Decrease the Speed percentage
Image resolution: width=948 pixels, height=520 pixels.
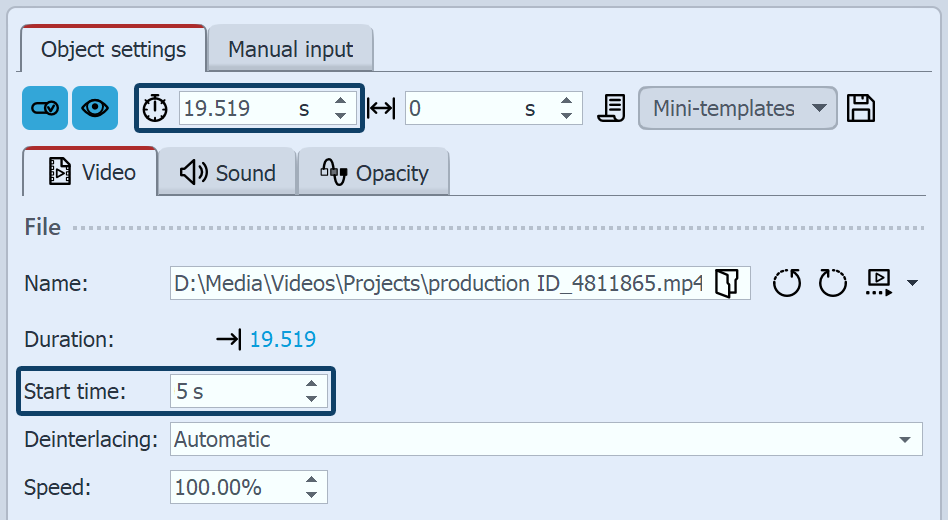click(311, 495)
